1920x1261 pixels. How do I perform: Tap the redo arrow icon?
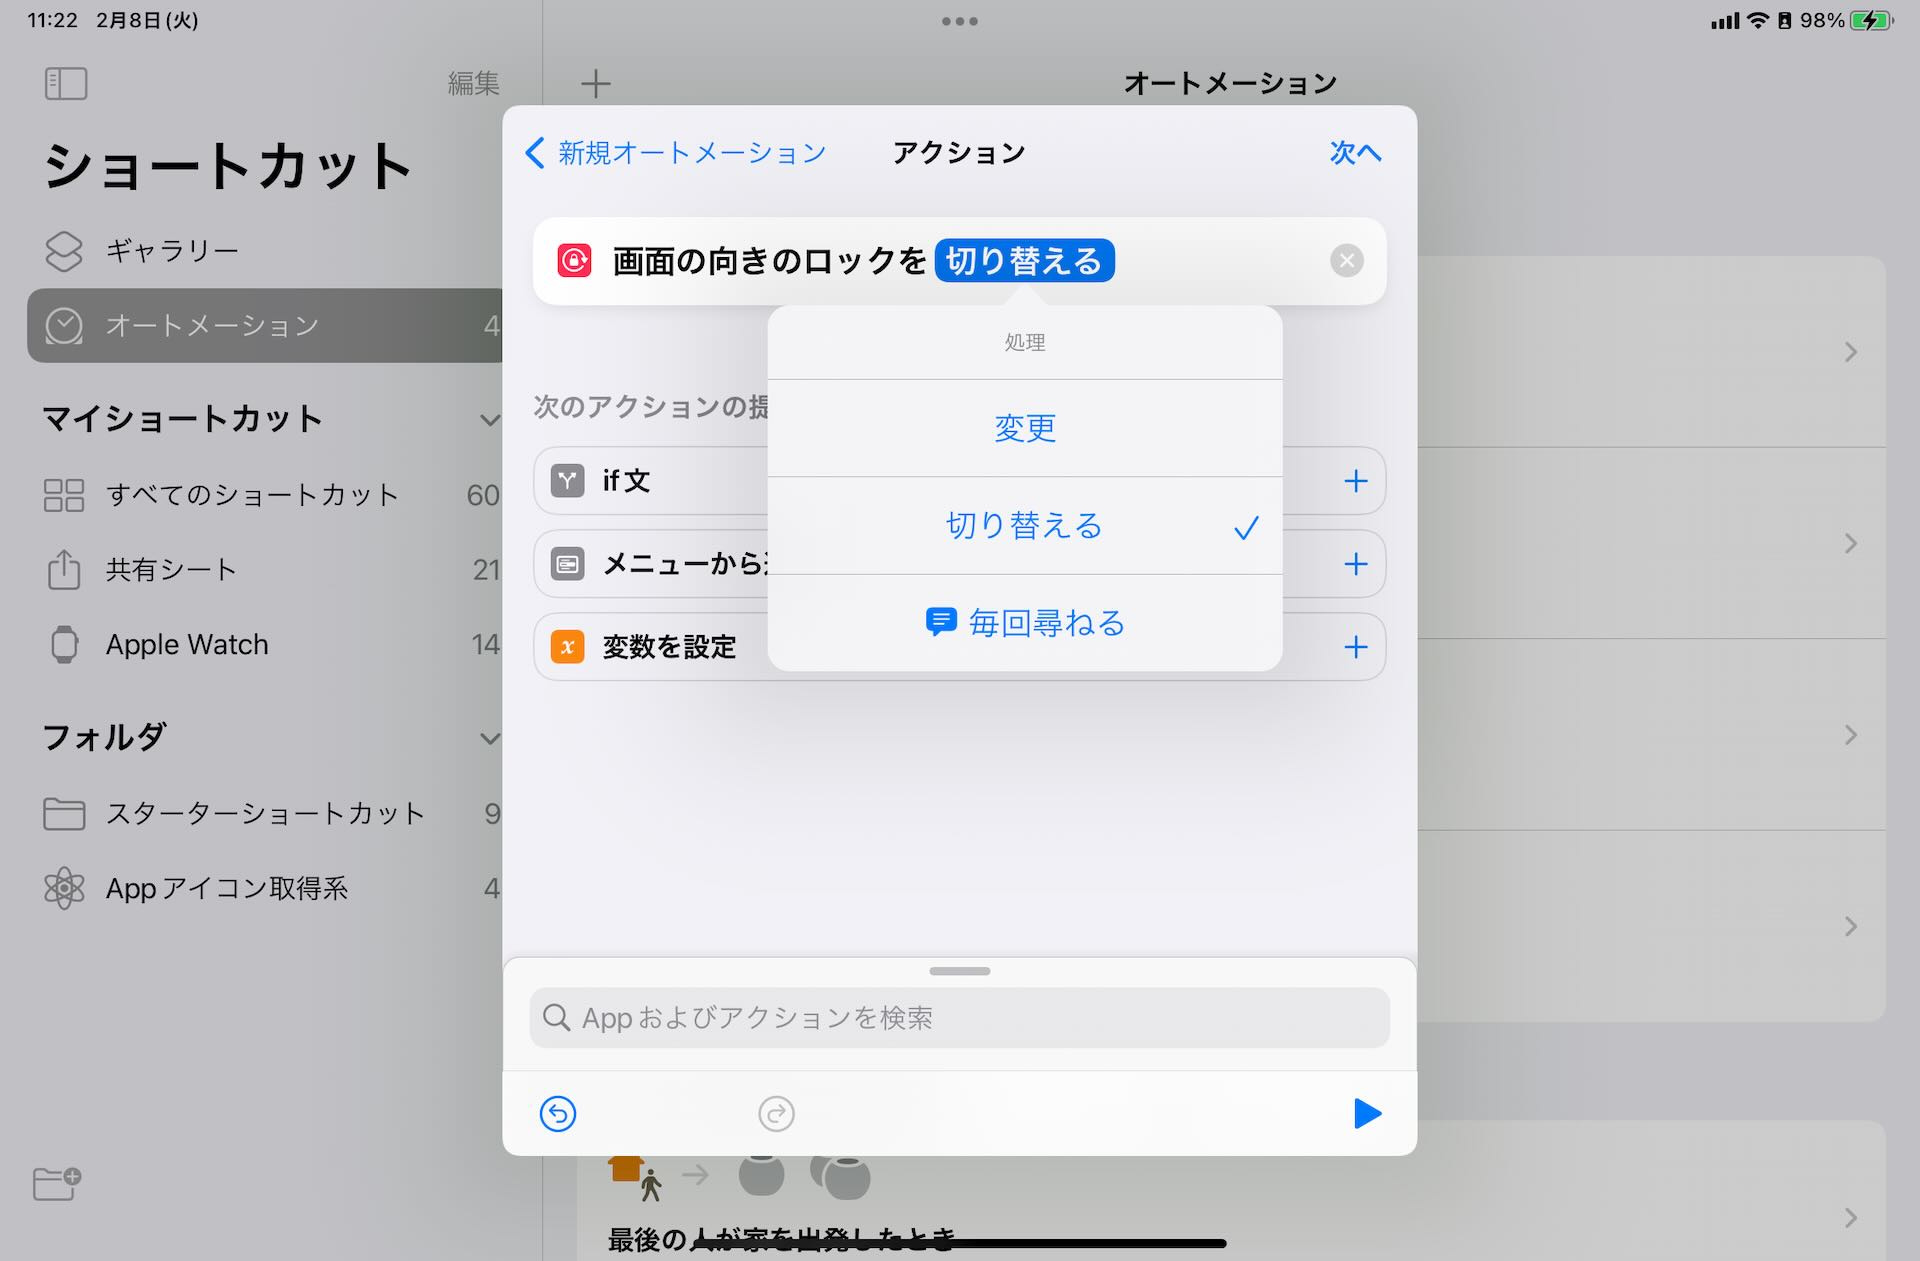(x=776, y=1113)
